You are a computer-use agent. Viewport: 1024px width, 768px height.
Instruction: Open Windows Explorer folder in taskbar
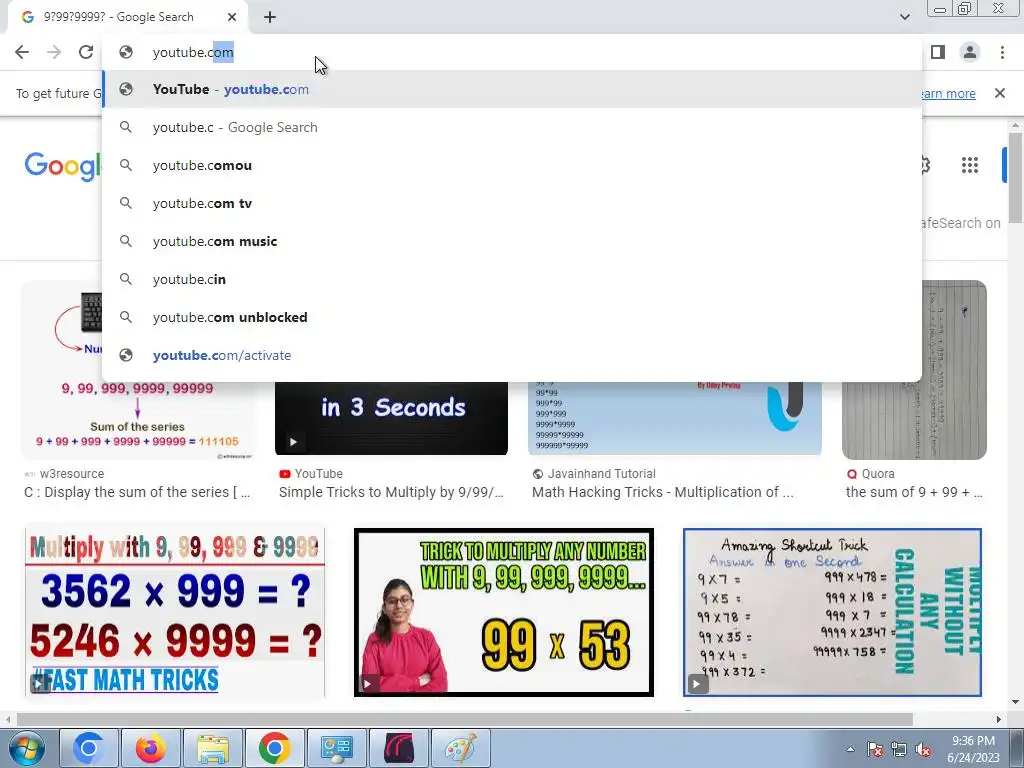[212, 748]
